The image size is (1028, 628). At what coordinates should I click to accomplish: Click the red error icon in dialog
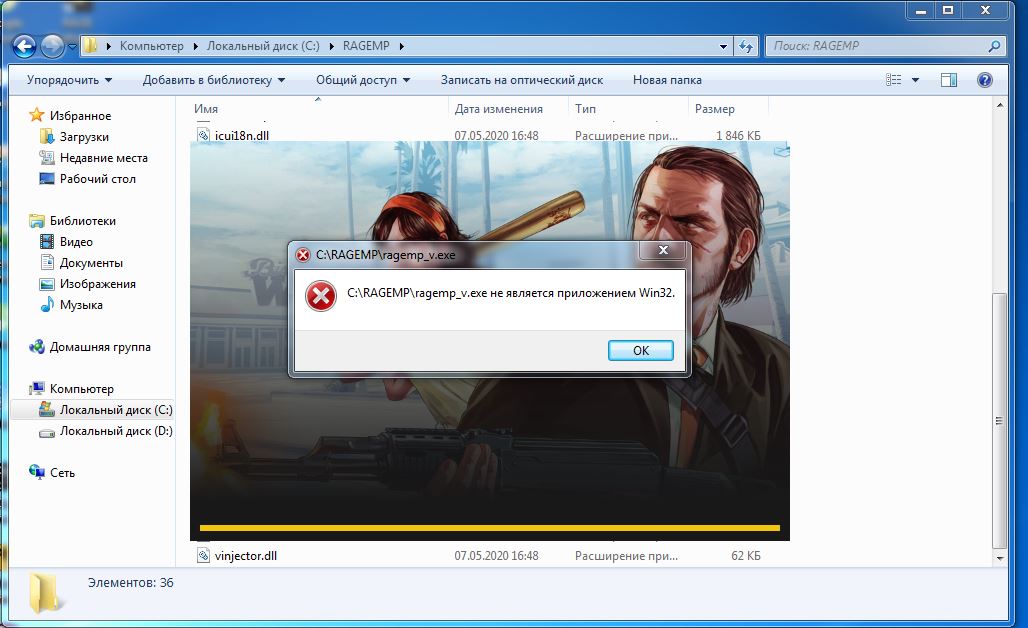[x=321, y=296]
